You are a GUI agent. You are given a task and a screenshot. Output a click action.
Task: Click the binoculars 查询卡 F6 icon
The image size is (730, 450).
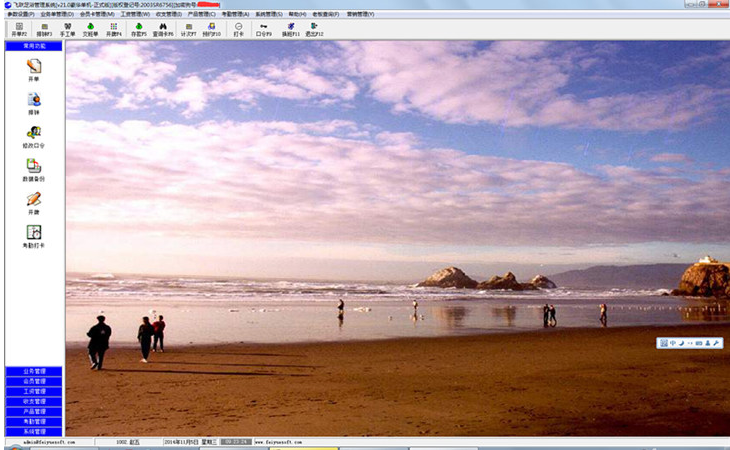(x=163, y=29)
